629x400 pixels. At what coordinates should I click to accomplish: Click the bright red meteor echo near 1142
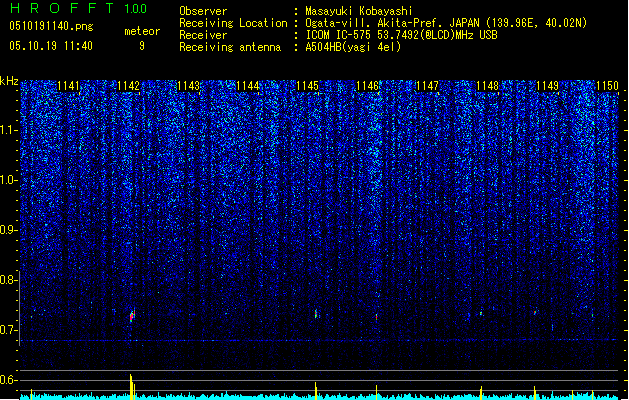pyautogui.click(x=132, y=316)
